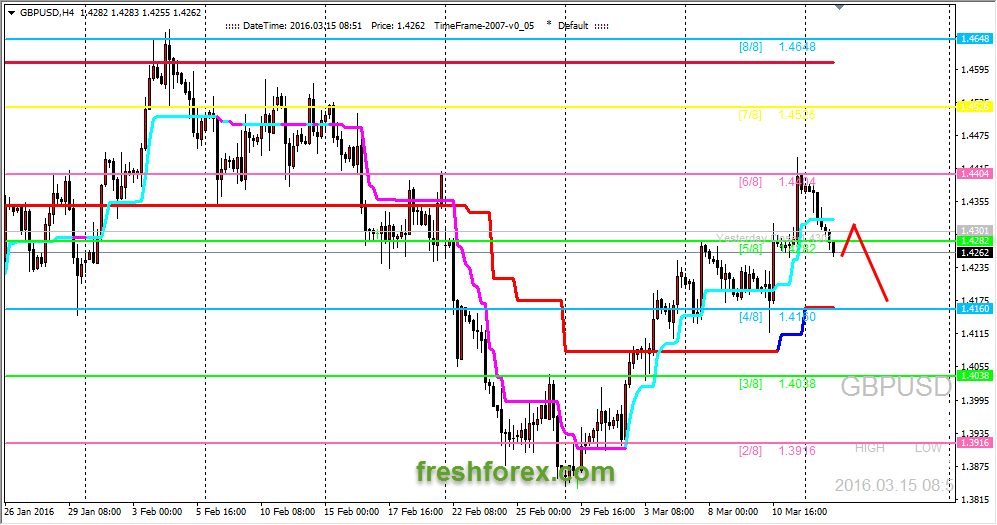
Task: Click the 1.4475 price axis value
Action: click(975, 135)
